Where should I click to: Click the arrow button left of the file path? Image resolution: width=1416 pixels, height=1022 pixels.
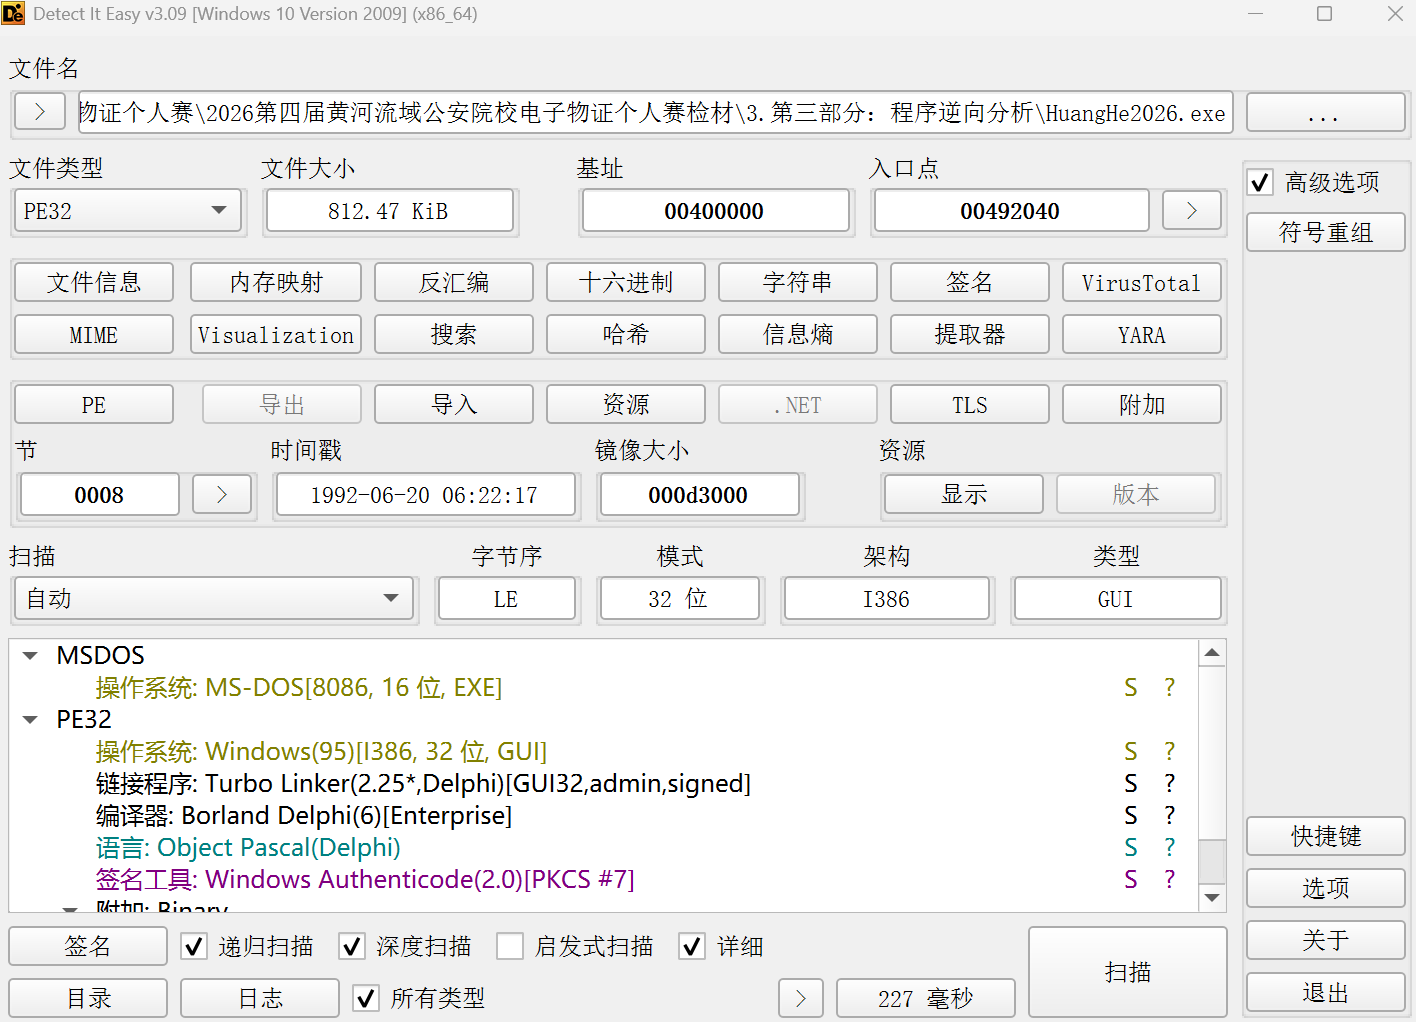(40, 112)
